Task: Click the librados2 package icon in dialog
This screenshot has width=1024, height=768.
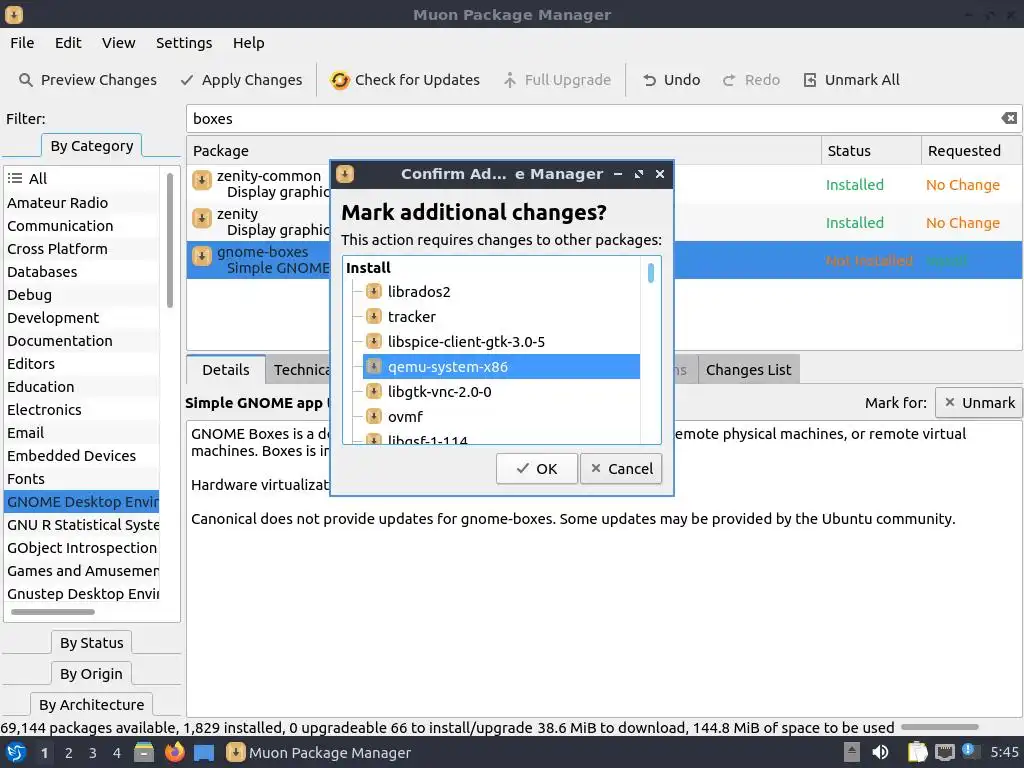Action: pyautogui.click(x=374, y=291)
